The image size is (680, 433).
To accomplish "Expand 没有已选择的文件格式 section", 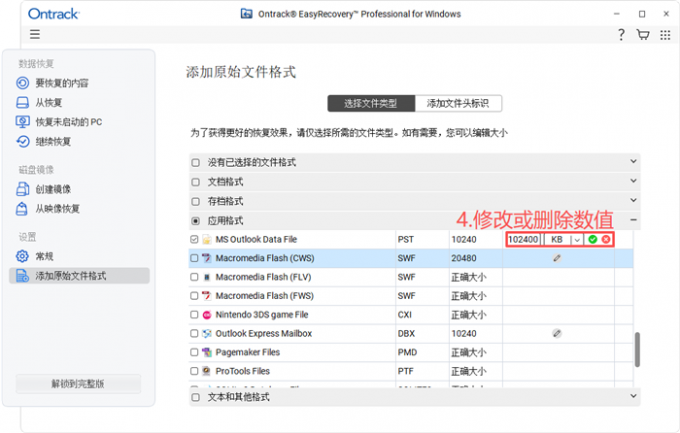I will point(633,161).
